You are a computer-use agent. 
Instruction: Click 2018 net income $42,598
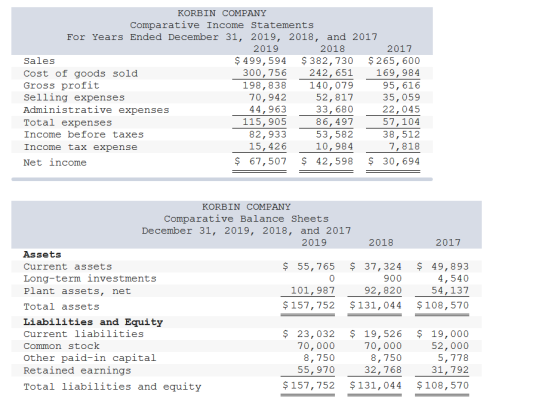tap(327, 161)
